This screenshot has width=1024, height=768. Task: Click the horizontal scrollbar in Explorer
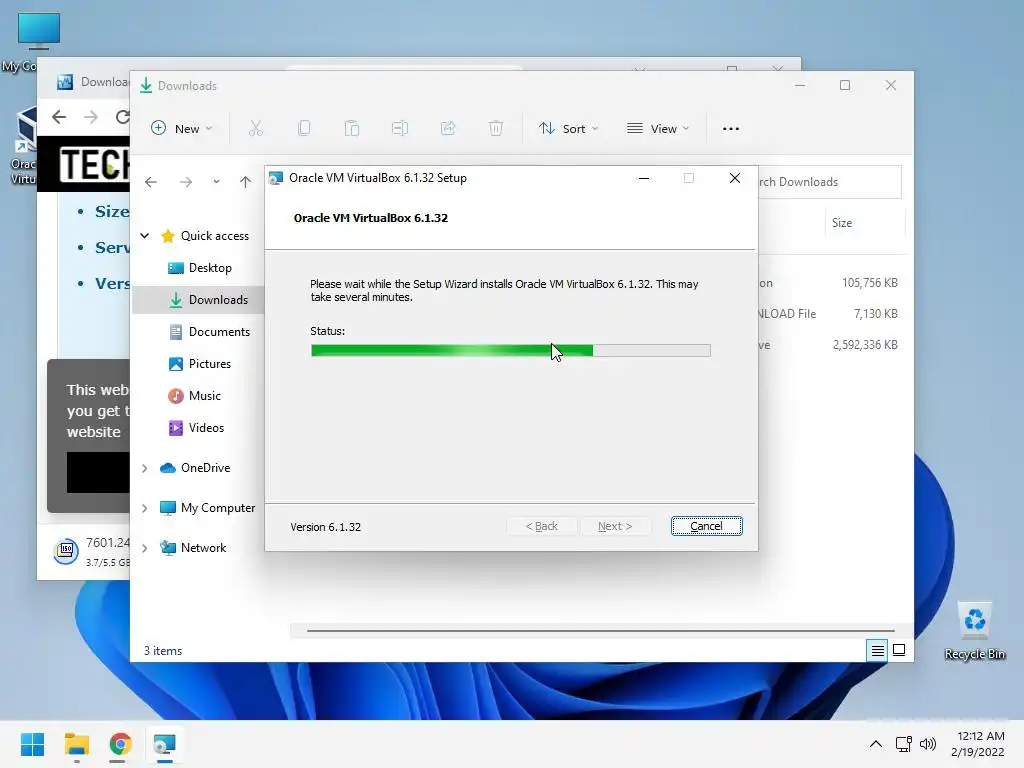coord(600,631)
